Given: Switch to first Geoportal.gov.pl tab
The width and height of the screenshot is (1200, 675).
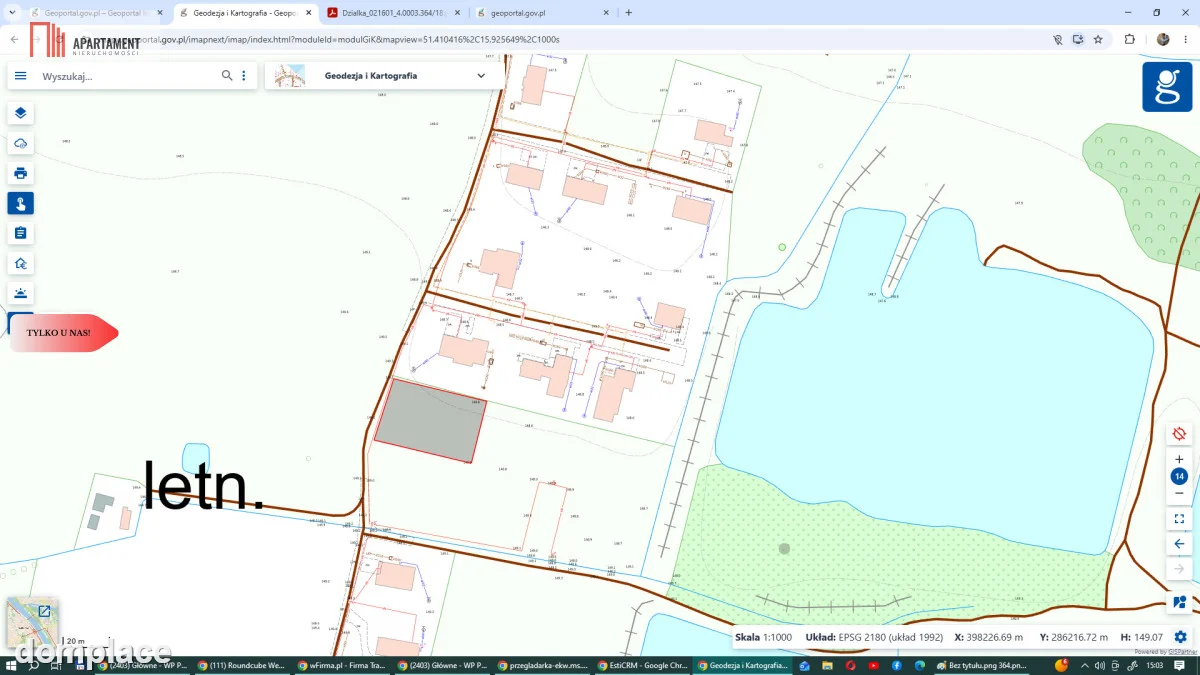Looking at the screenshot, I should click(95, 13).
